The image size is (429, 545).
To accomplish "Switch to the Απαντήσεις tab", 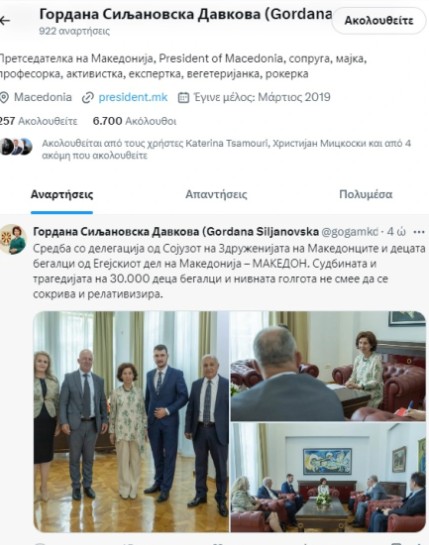I will (x=216, y=194).
